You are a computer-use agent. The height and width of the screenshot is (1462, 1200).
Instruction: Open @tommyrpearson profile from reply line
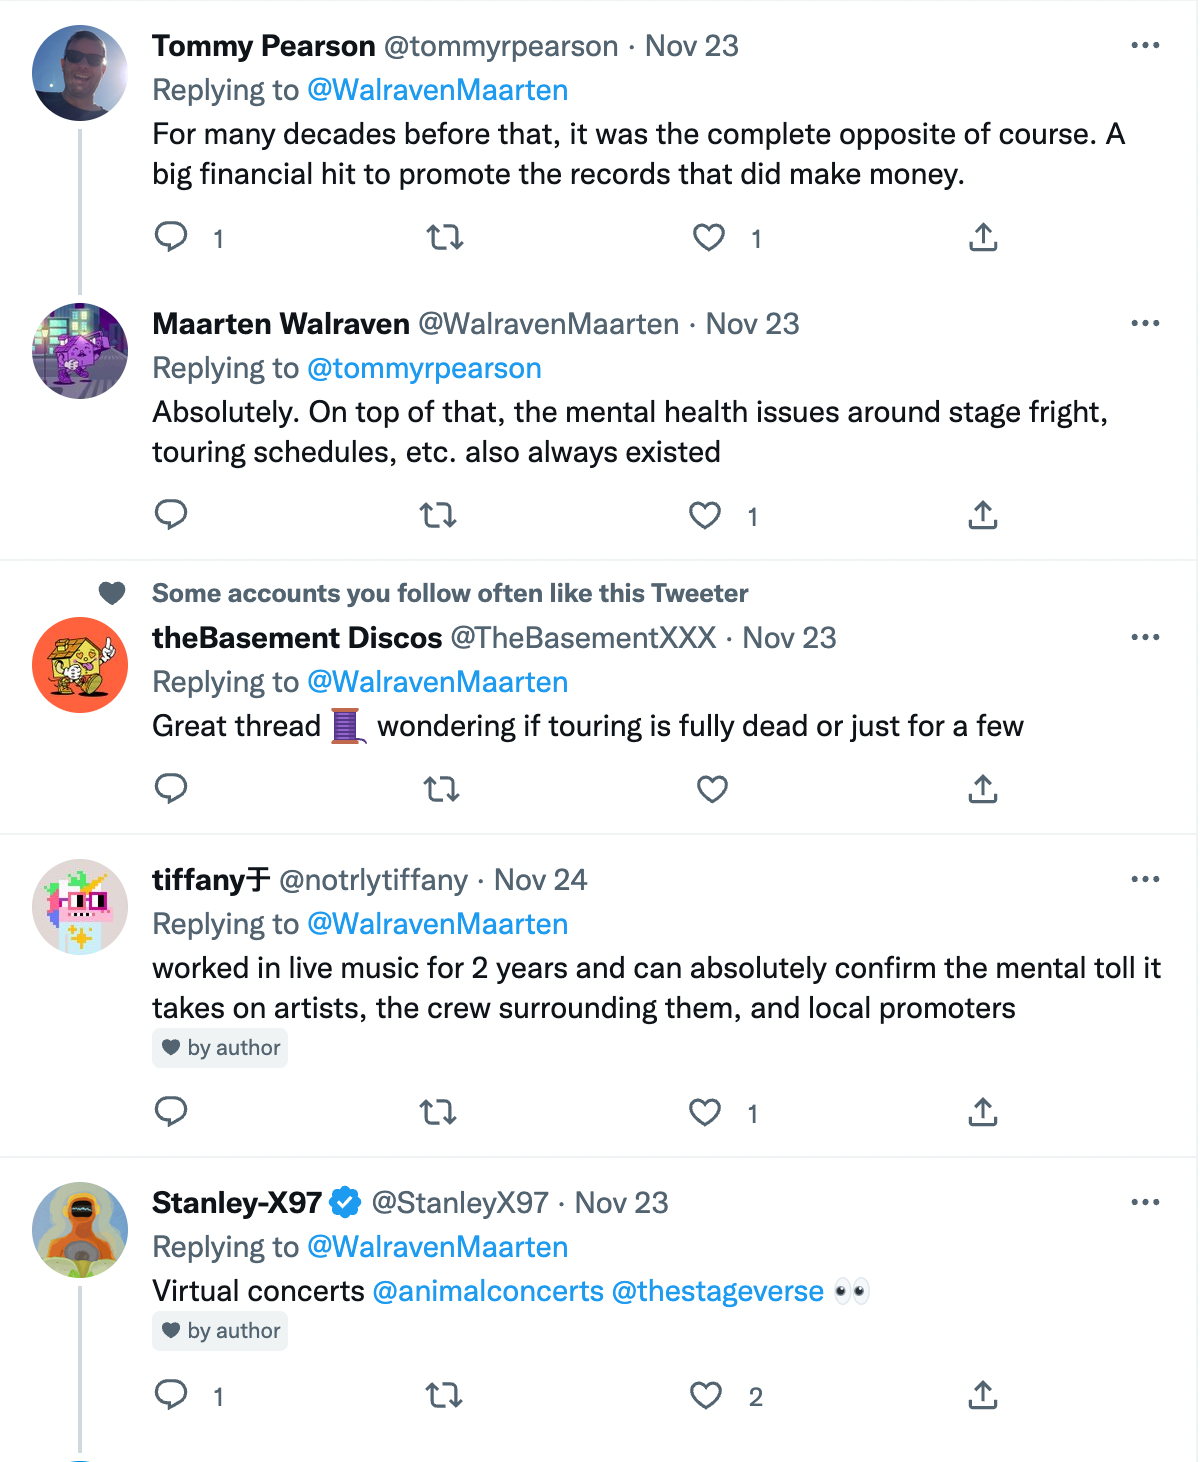coord(424,368)
